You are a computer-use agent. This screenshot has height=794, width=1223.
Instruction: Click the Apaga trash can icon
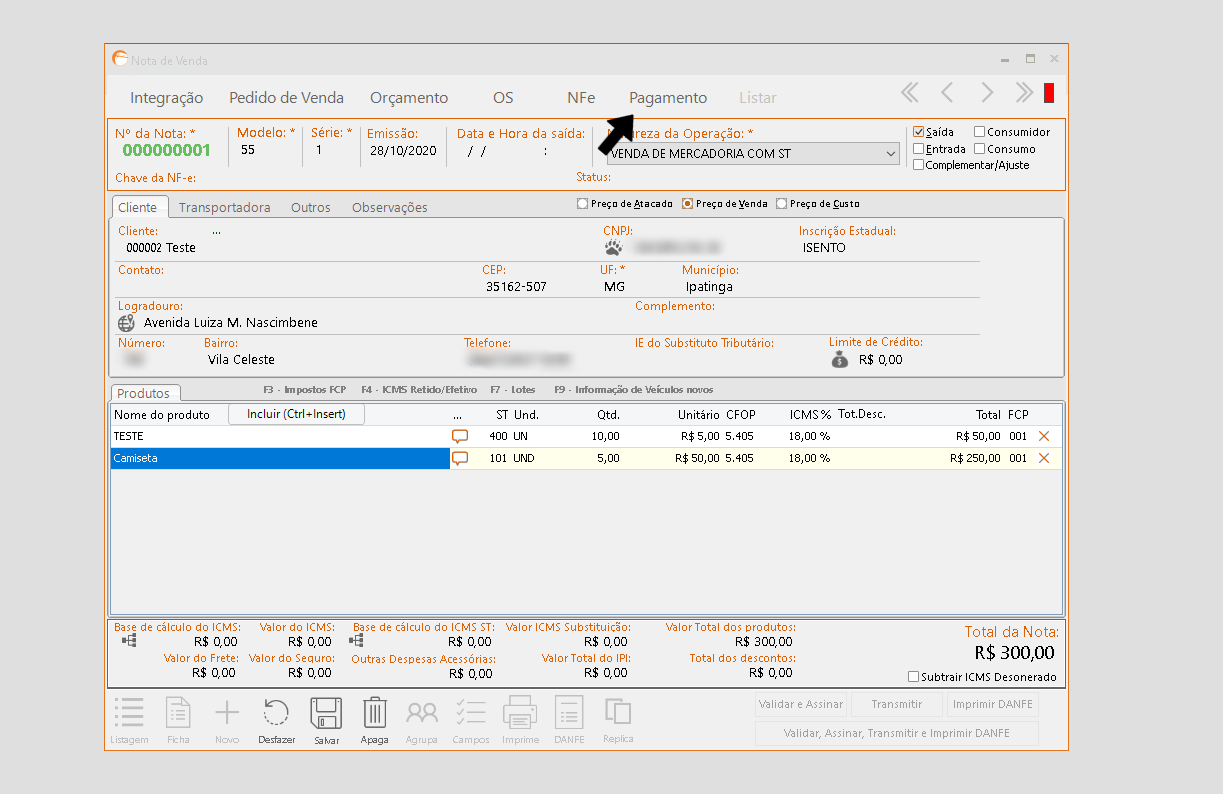tap(375, 714)
